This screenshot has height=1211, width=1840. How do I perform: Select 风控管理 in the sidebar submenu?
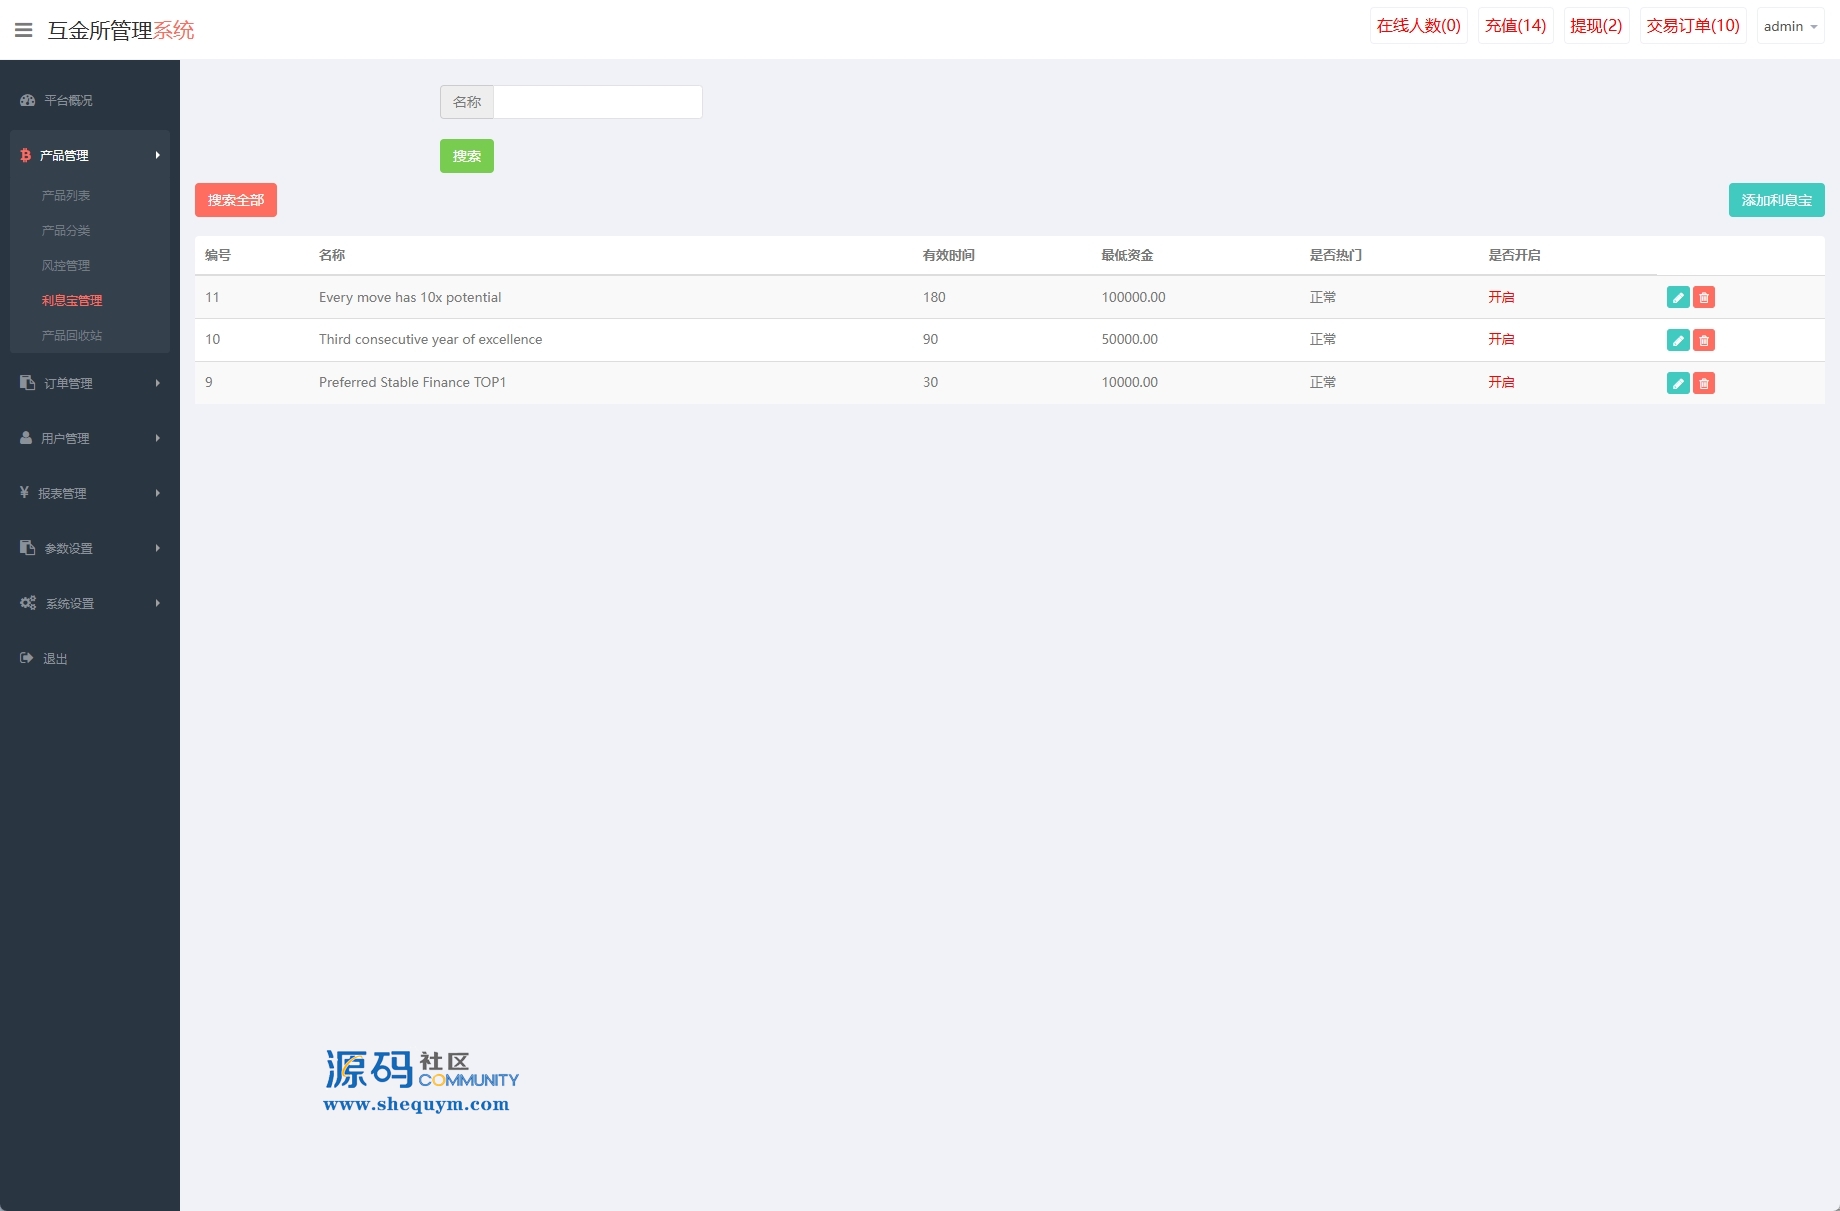pyautogui.click(x=66, y=265)
